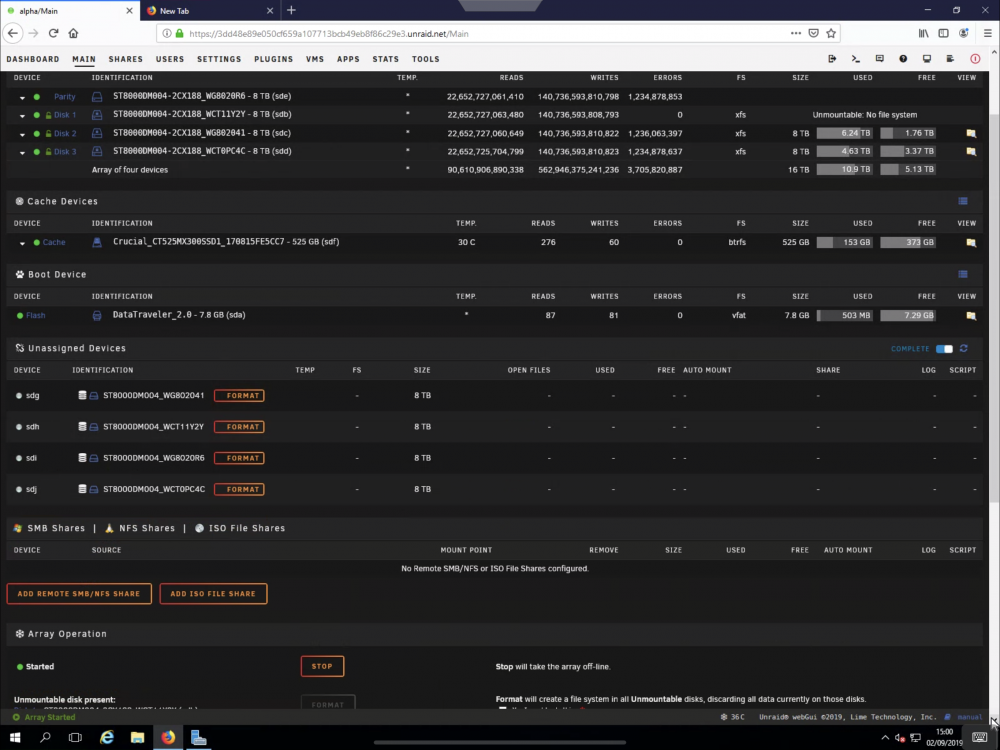Toggle the Help question mark icon
This screenshot has height=750, width=1000.
(903, 59)
